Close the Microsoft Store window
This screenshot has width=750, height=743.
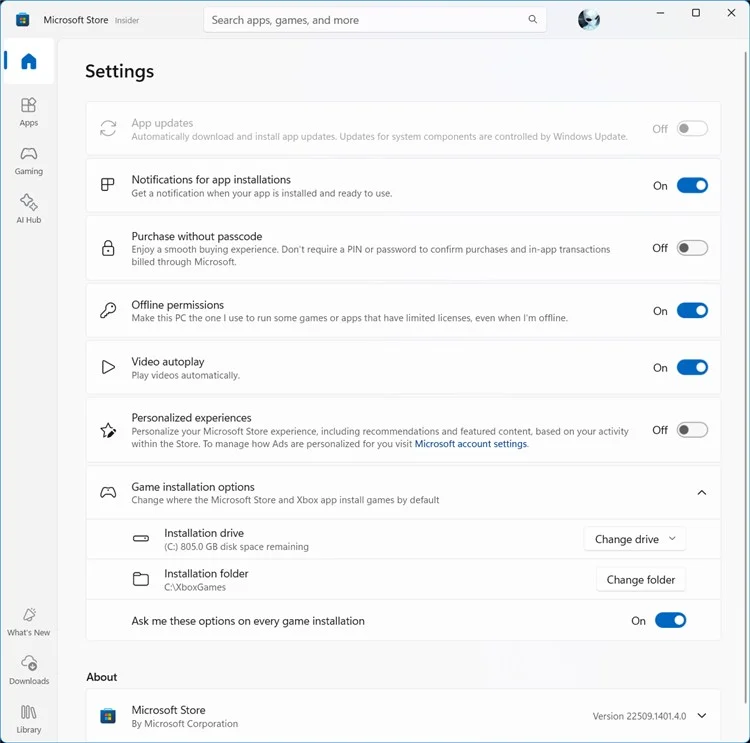(x=731, y=13)
